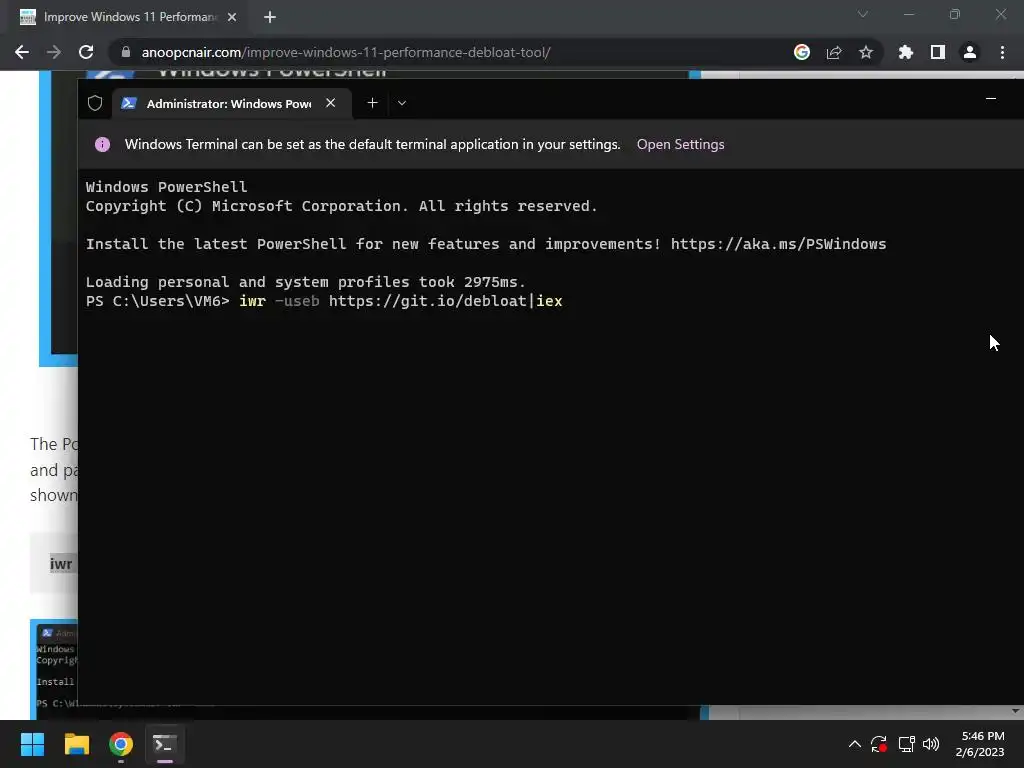Image resolution: width=1024 pixels, height=768 pixels.
Task: Open terminal profiles dropdown chevron
Action: [x=402, y=103]
